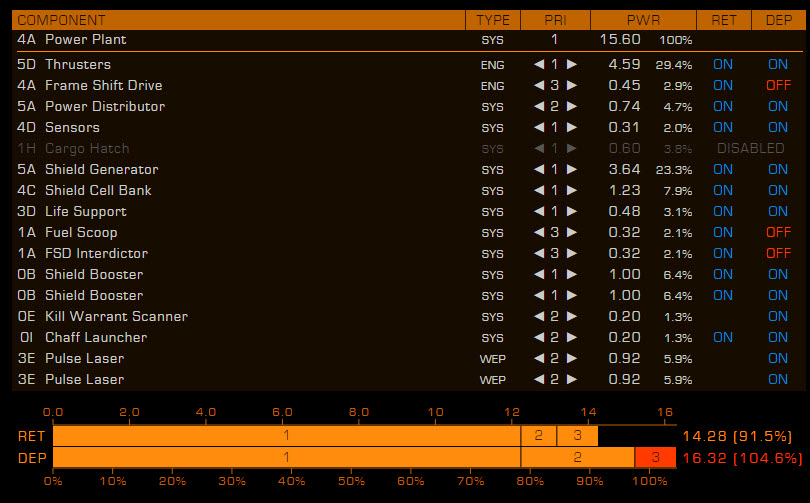The image size is (810, 503).
Task: Raise Shield Generator priority via right arrow
Action: pyautogui.click(x=571, y=169)
